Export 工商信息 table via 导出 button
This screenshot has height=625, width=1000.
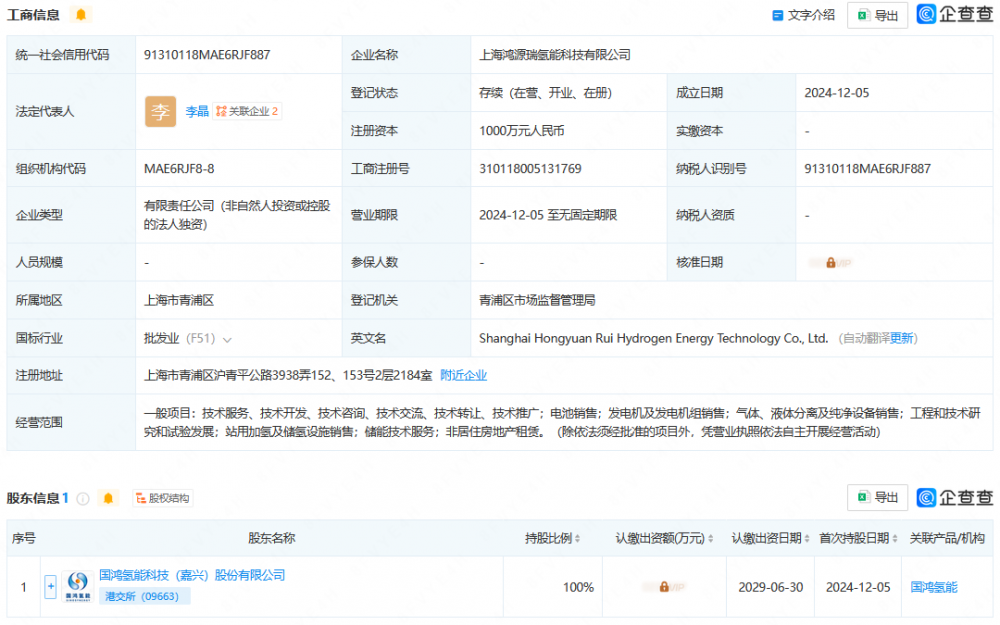[x=877, y=15]
